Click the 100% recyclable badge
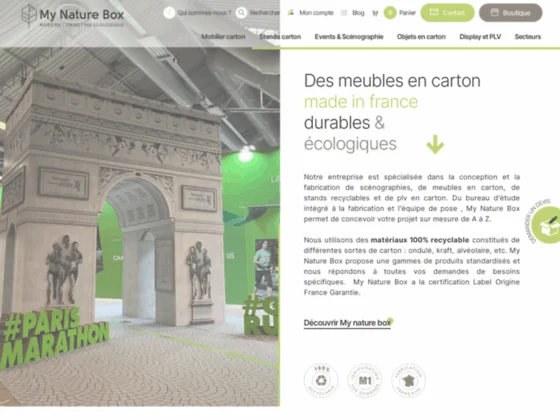560x420 pixels. (x=321, y=380)
